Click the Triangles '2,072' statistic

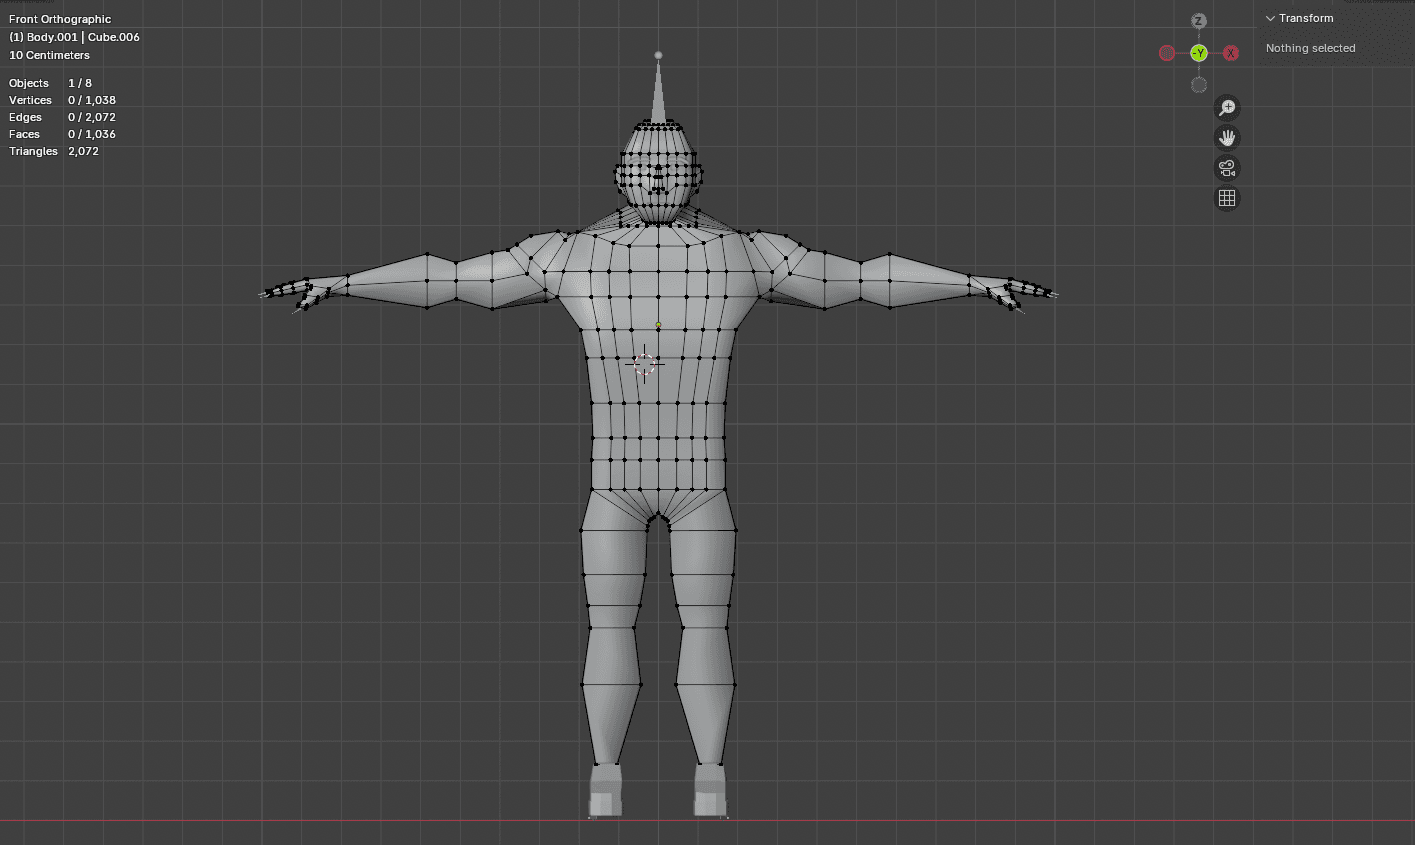pyautogui.click(x=83, y=151)
